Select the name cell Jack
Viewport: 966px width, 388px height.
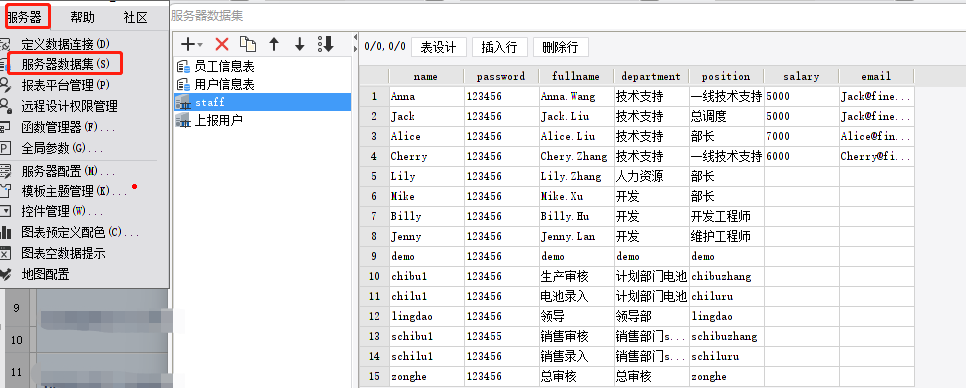tap(426, 116)
